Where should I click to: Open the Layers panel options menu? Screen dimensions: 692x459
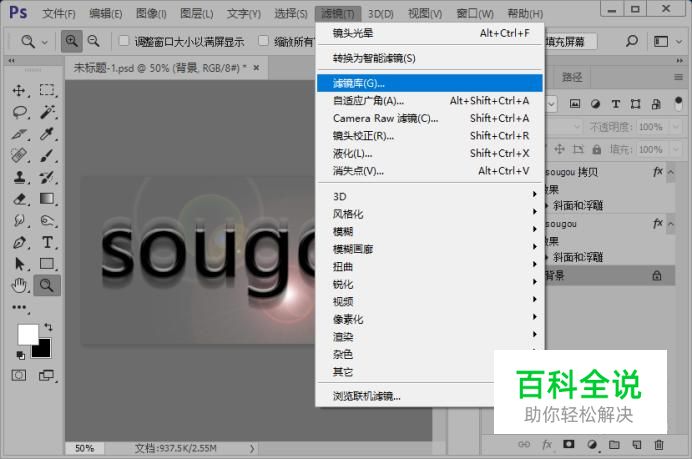678,77
